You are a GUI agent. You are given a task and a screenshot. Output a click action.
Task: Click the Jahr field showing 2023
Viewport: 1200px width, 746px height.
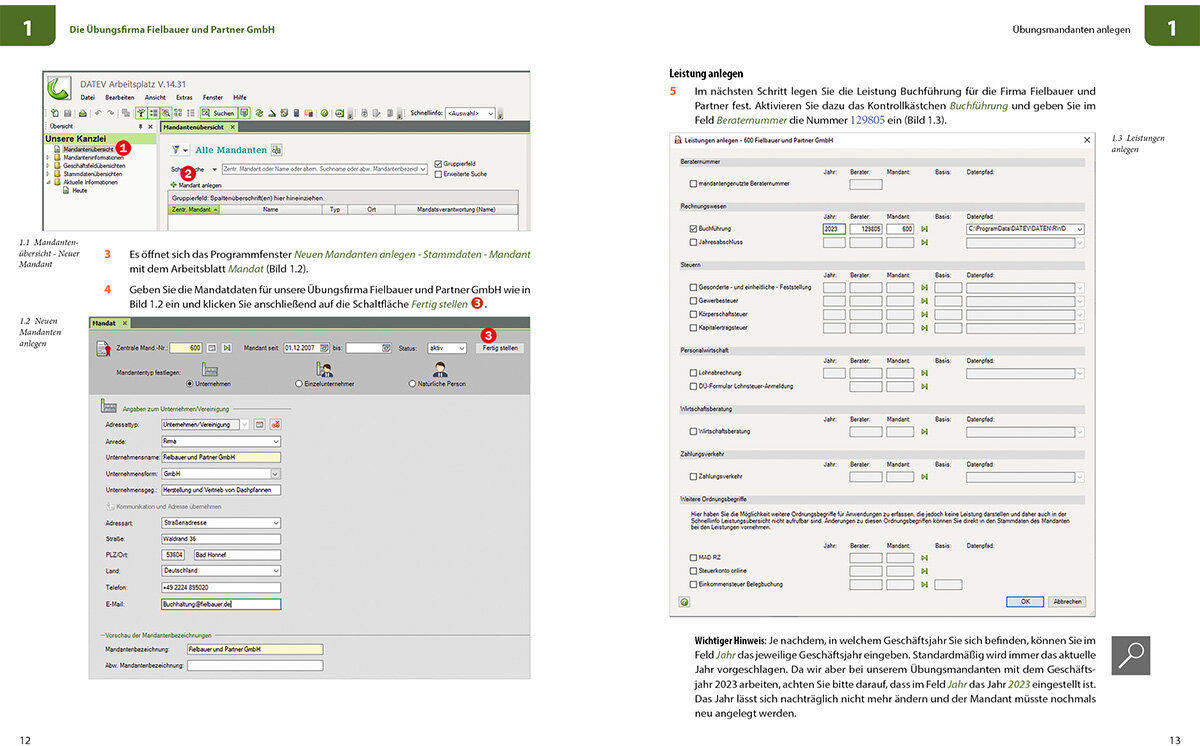click(x=835, y=229)
